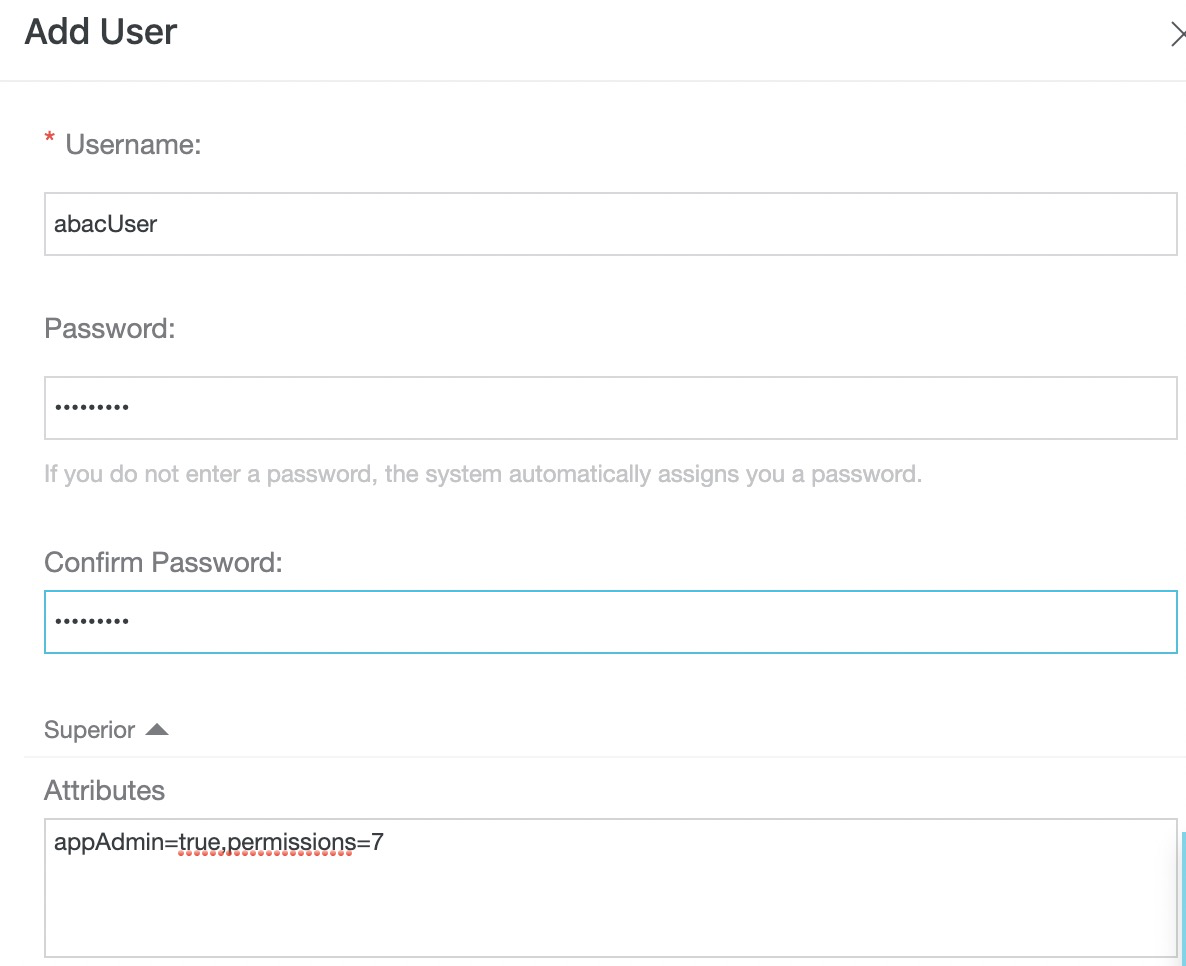Screen dimensions: 1186x966
Task: Close the Add User dialog
Action: 1177,34
